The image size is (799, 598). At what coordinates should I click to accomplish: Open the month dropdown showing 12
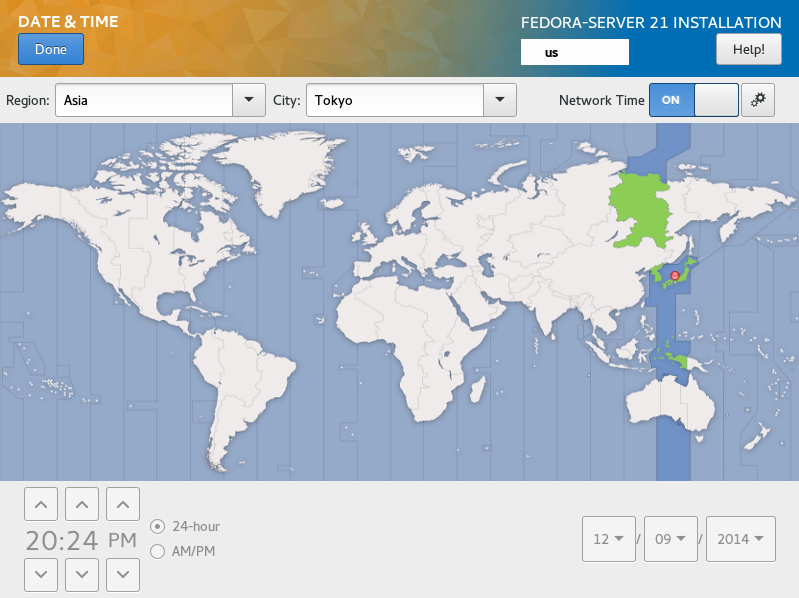click(x=609, y=539)
